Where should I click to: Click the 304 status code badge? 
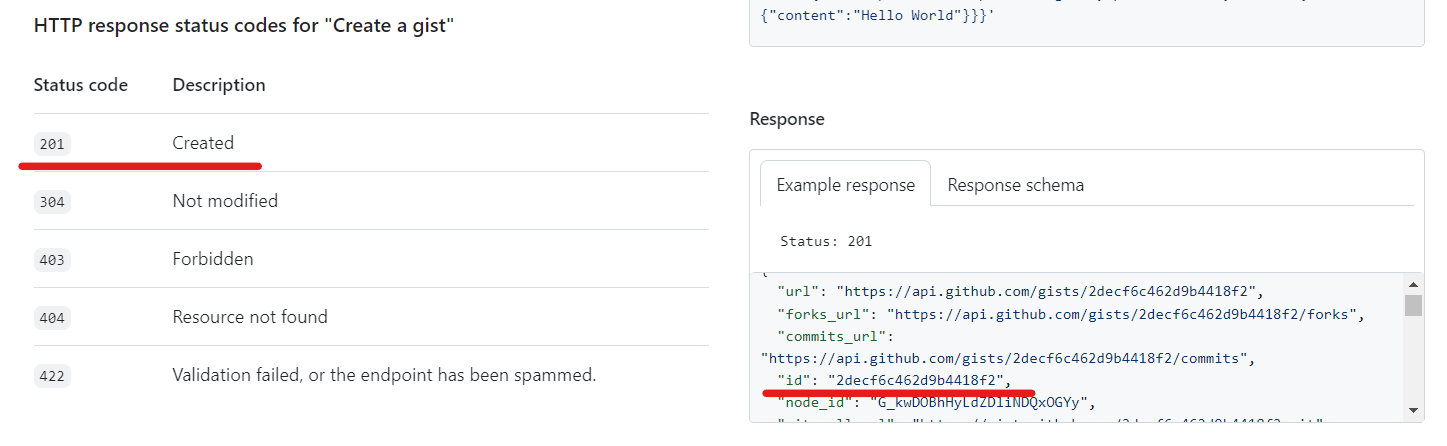click(x=52, y=202)
